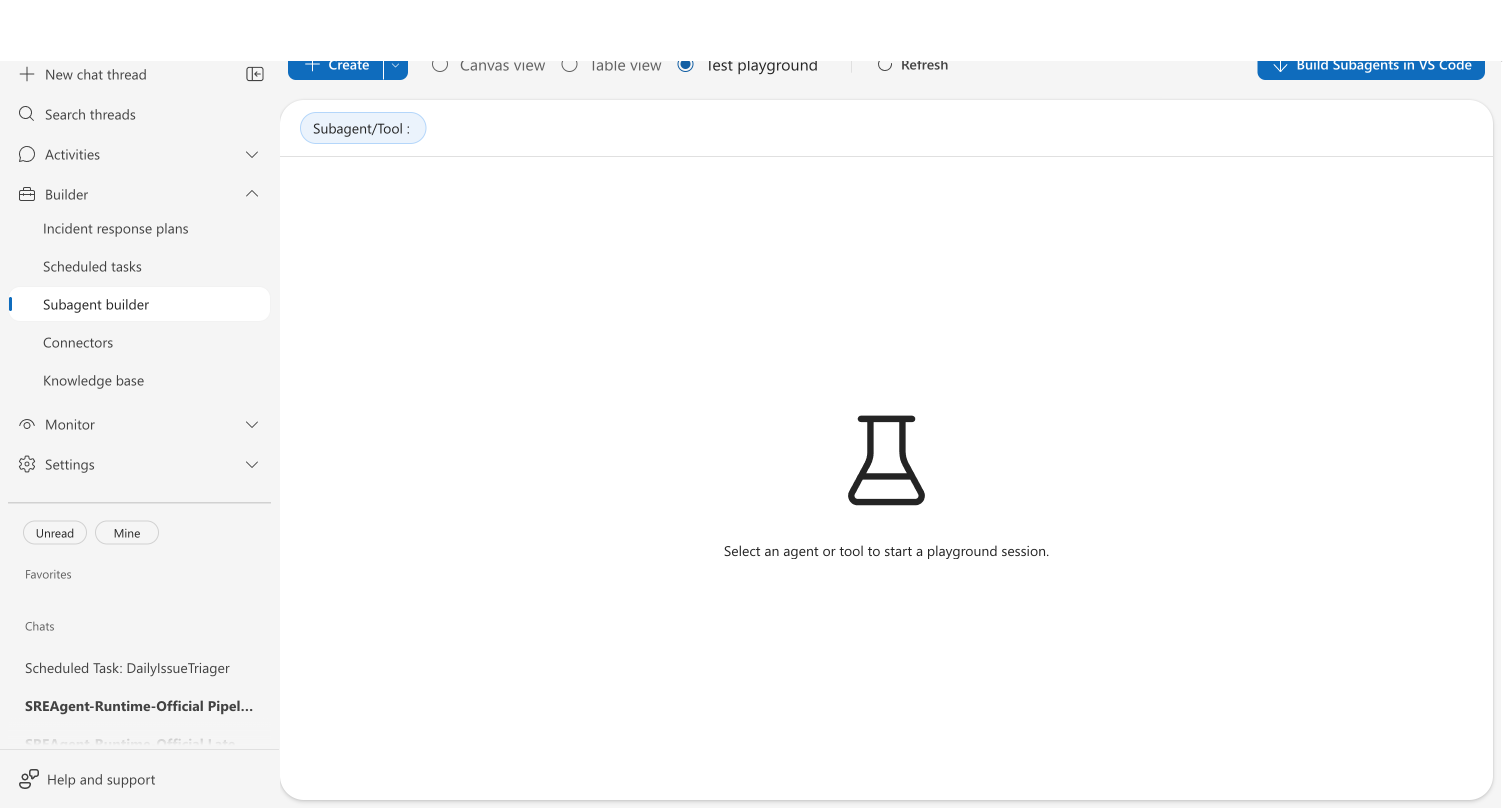Expand the Settings section chevron
The width and height of the screenshot is (1504, 808).
click(252, 464)
